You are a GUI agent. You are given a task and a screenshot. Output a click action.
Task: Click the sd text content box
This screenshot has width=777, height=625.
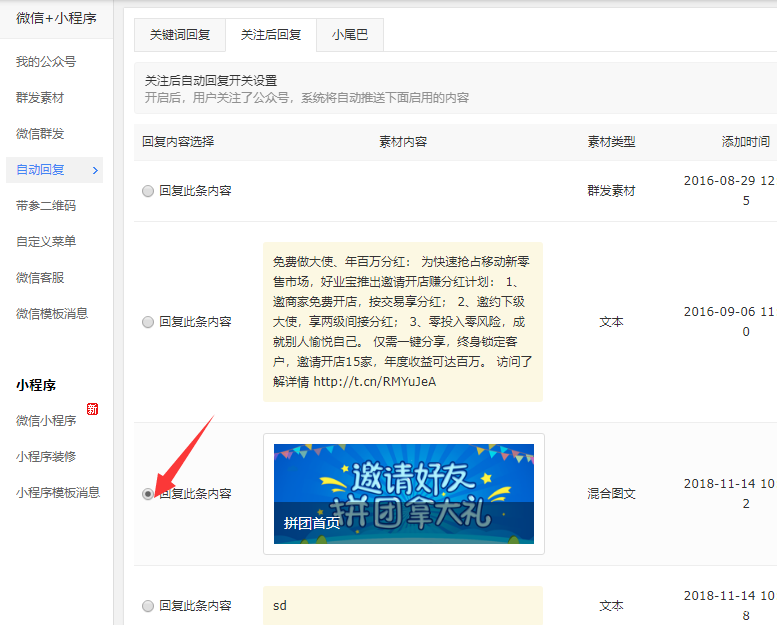click(403, 606)
